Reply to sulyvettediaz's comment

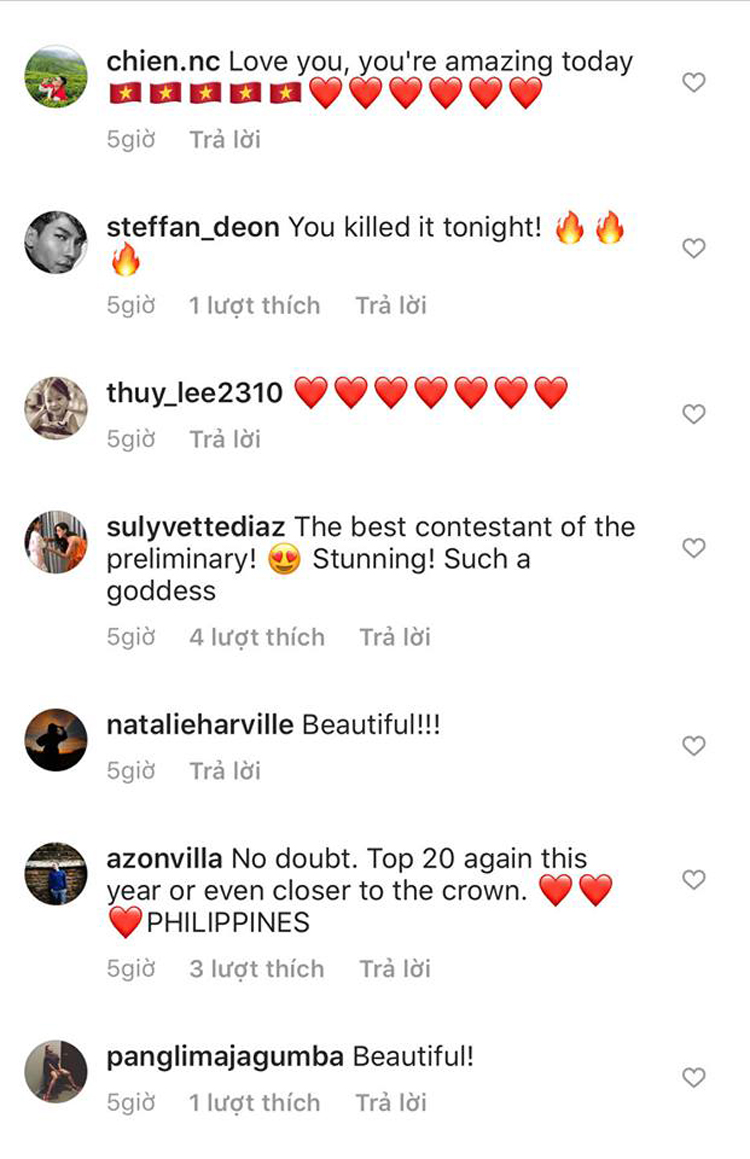[395, 638]
